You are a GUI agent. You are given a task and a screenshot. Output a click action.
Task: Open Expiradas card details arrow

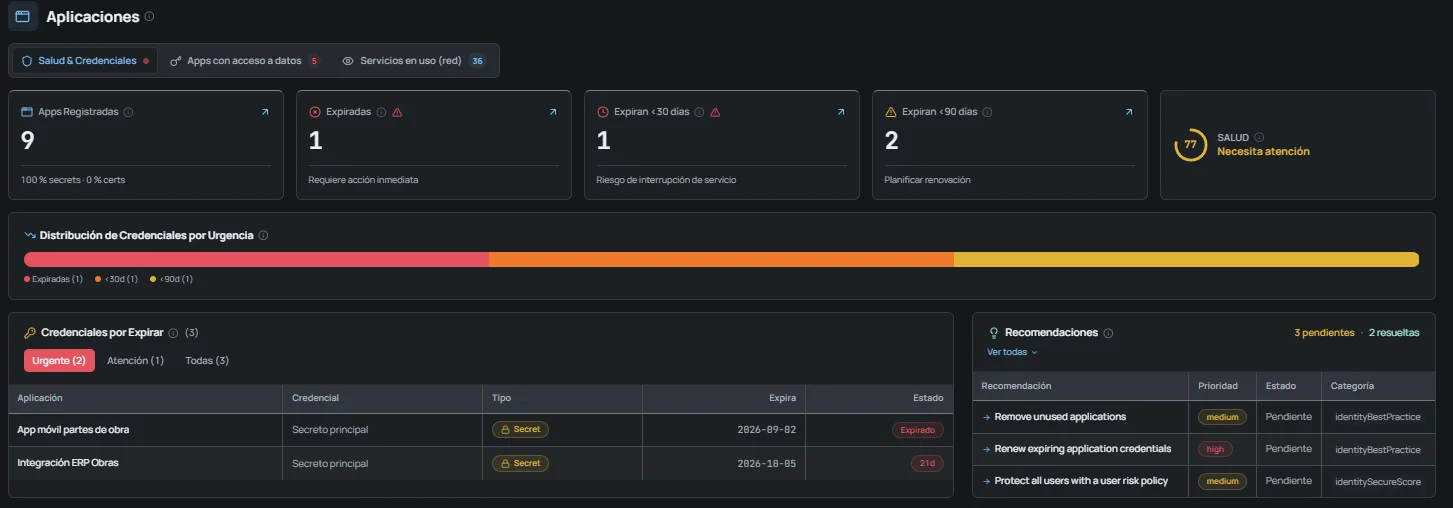[x=553, y=112]
